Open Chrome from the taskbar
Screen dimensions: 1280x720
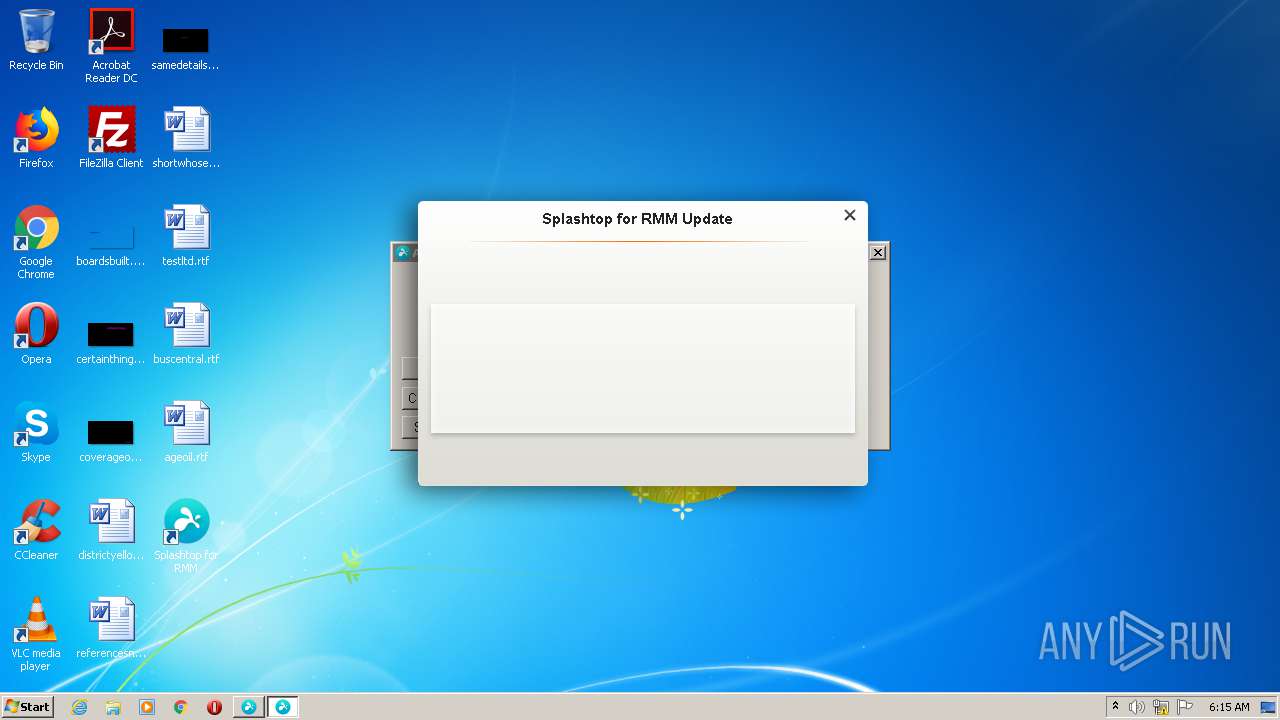(181, 707)
